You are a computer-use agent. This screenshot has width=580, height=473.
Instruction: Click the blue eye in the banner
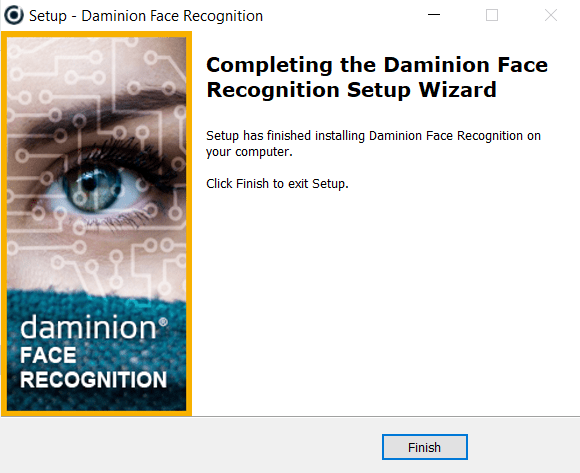(x=92, y=189)
